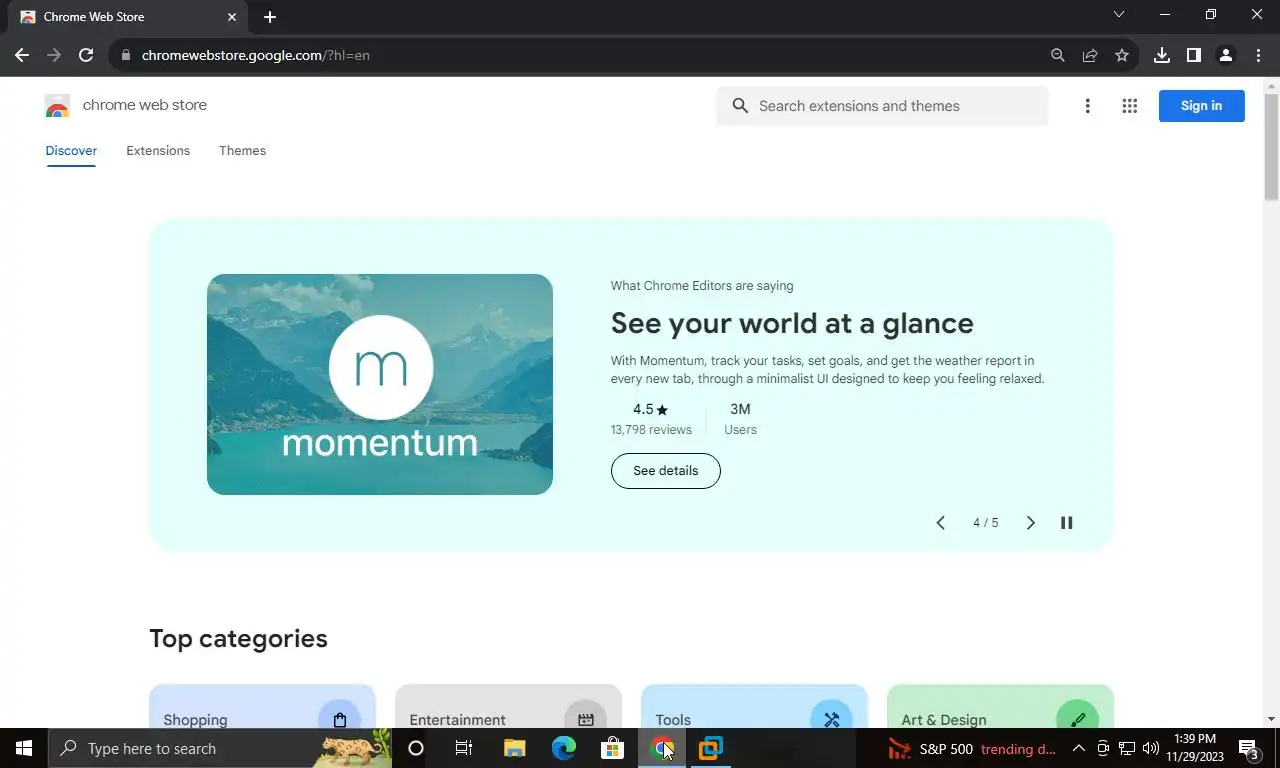The height and width of the screenshot is (768, 1280).
Task: Open zoom magnifier in address bar
Action: point(1058,55)
